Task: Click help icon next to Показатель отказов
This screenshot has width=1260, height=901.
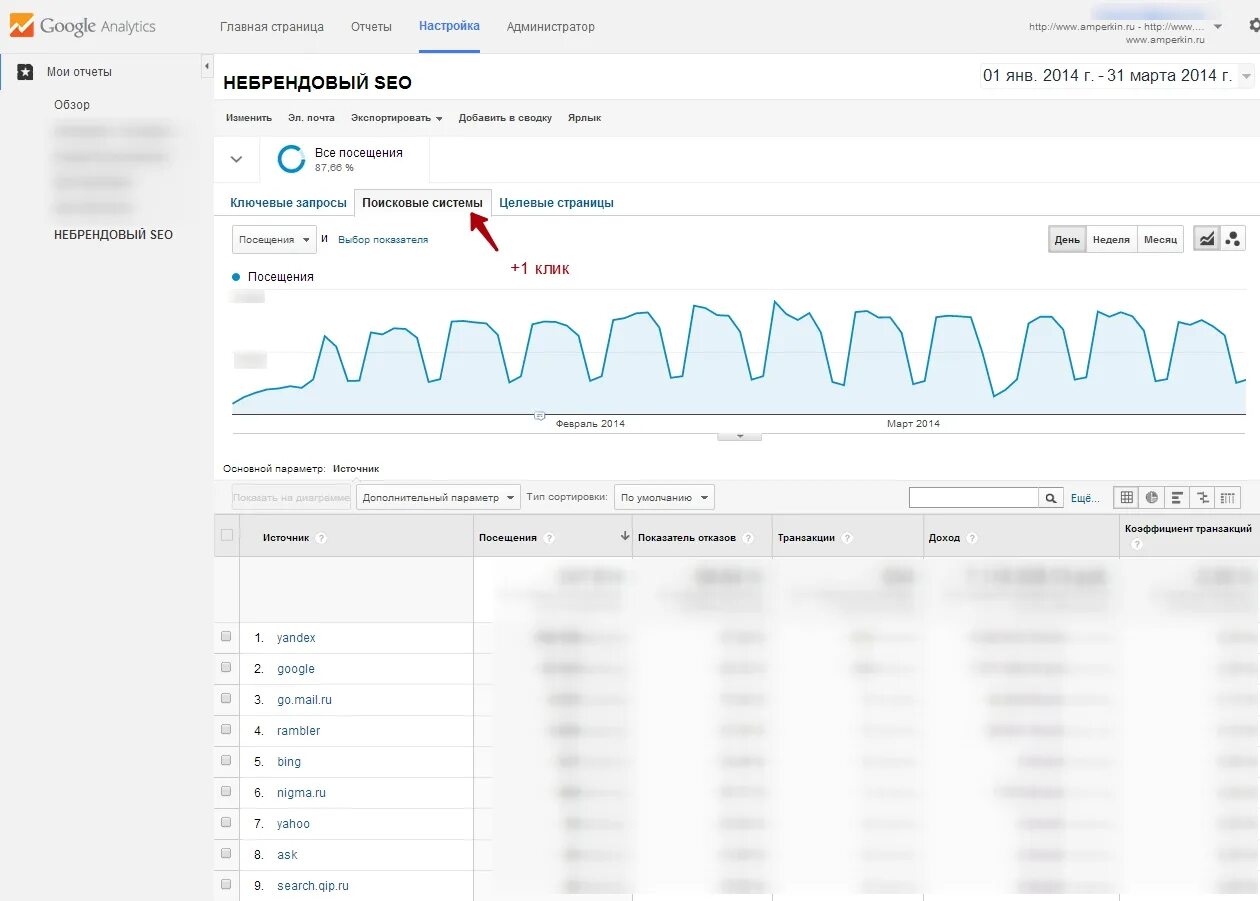Action: coord(748,538)
